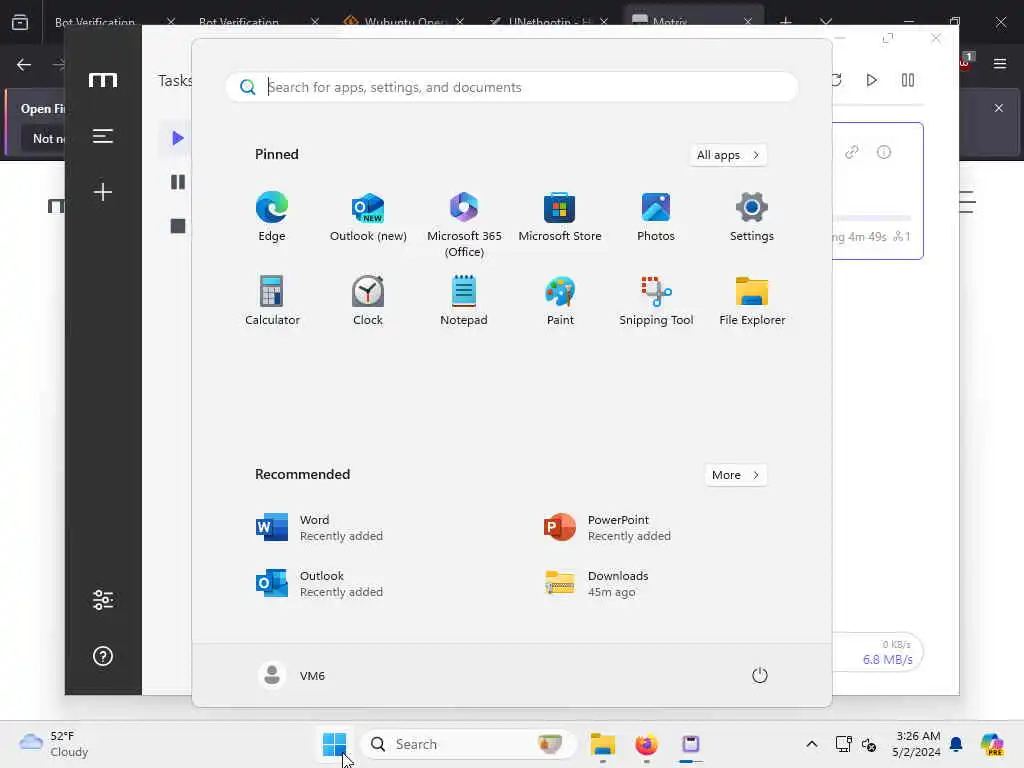Select Motrix downloading tasks filter

(x=177, y=138)
